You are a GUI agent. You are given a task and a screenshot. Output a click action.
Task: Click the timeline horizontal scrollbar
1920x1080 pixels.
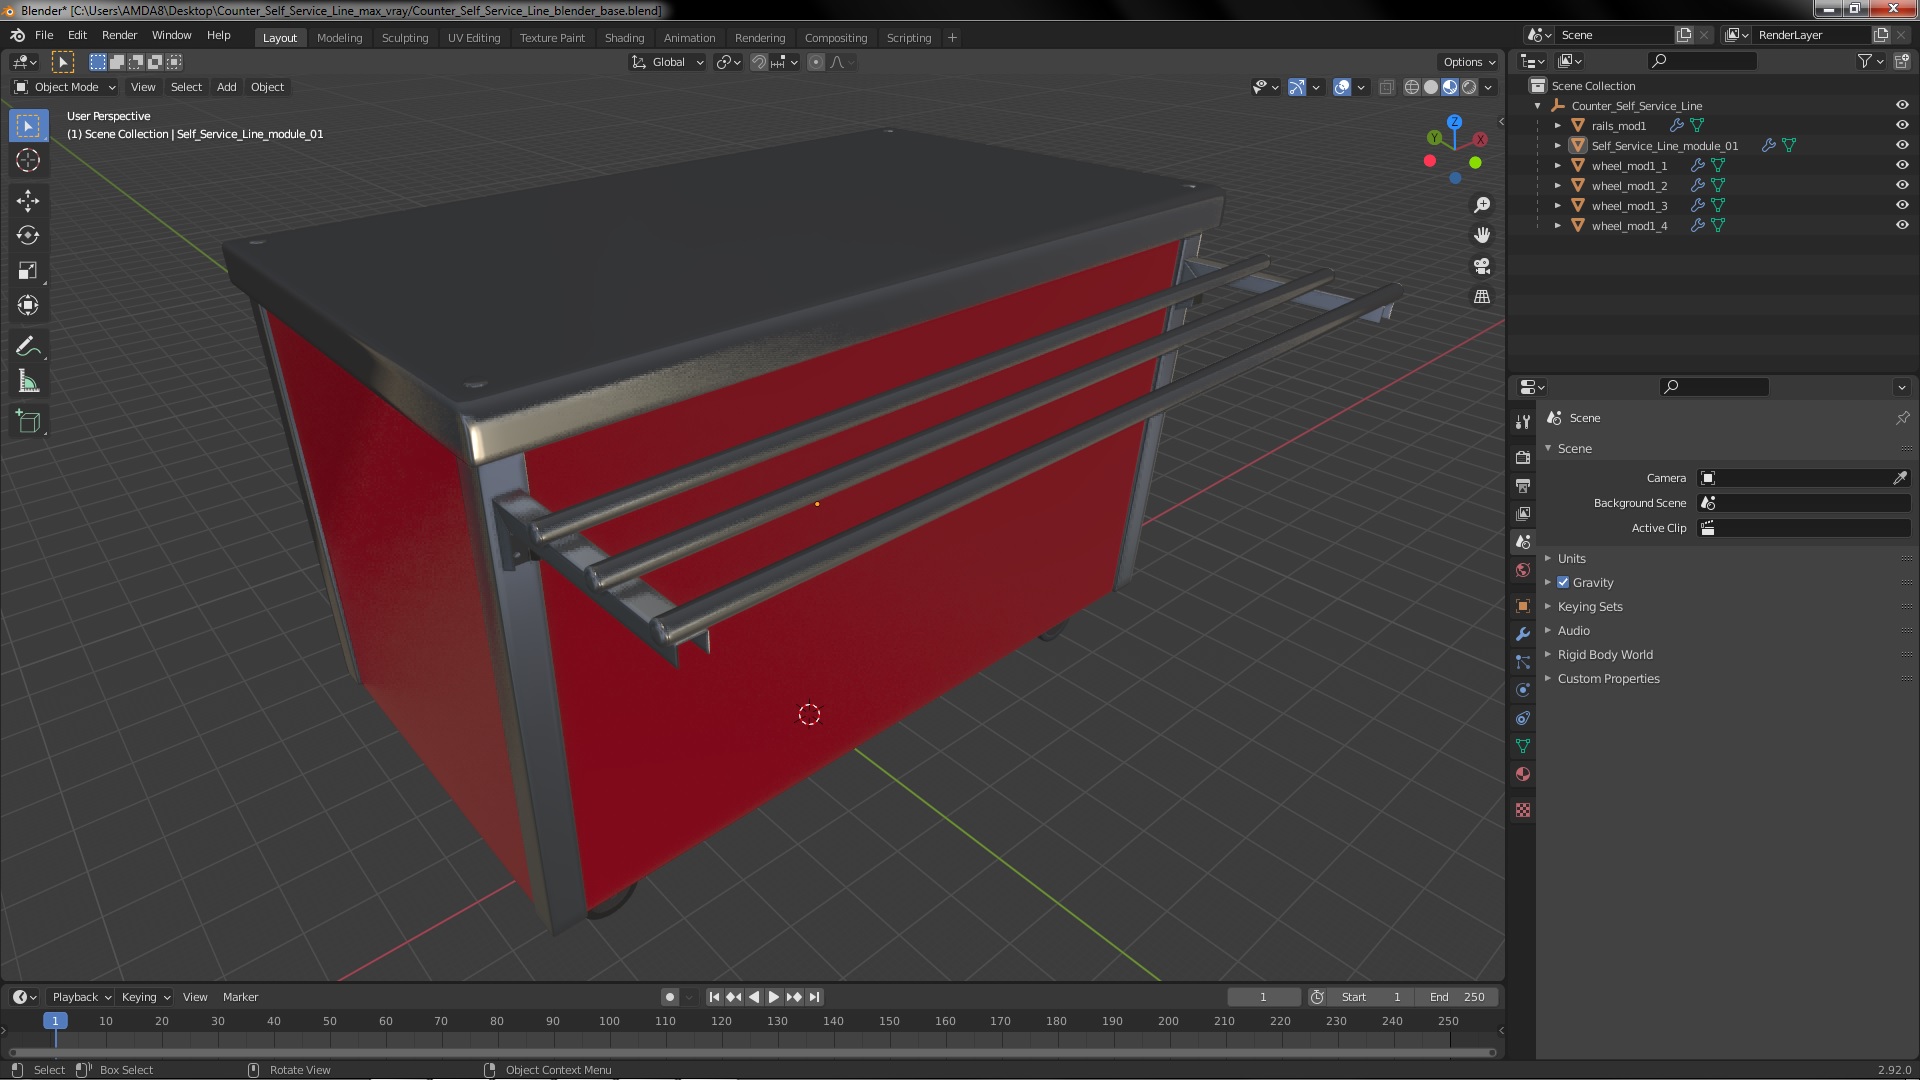coord(751,1052)
